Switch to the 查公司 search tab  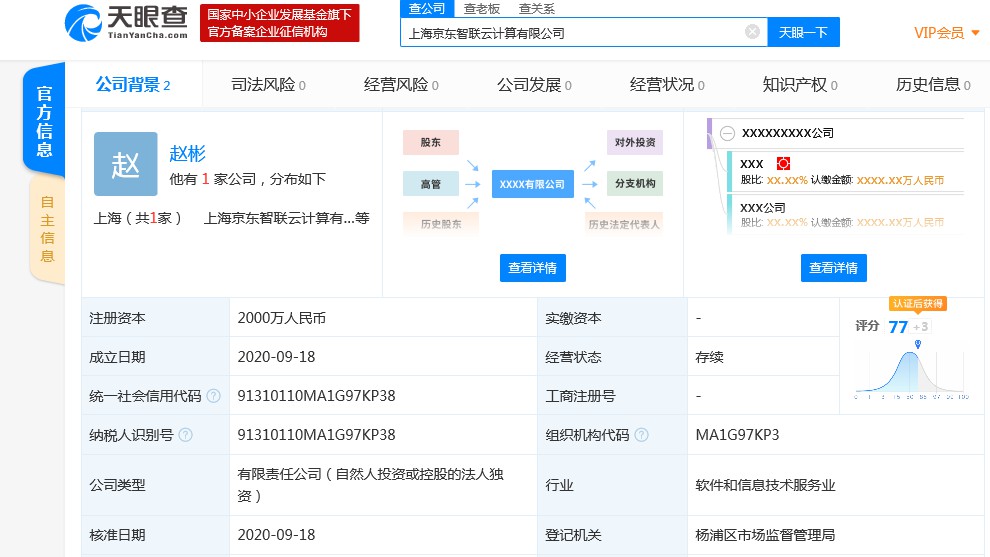427,8
